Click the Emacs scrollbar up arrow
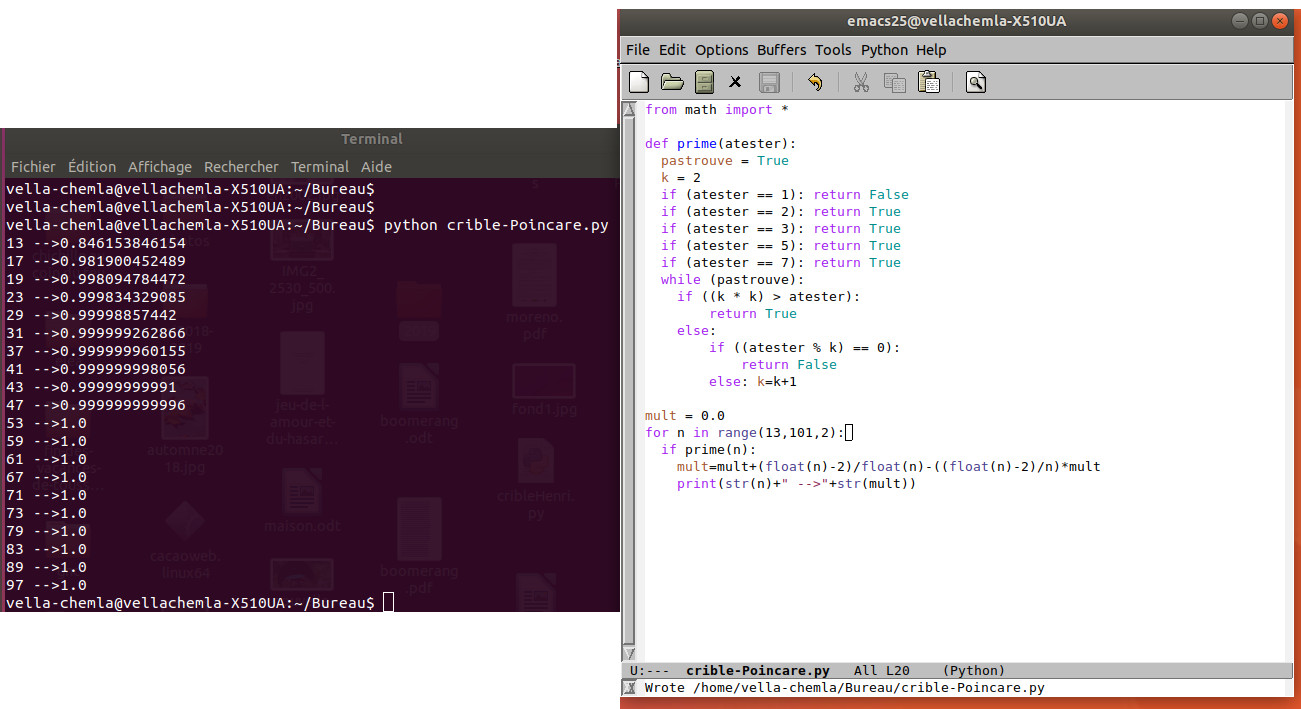Viewport: 1301px width, 709px height. pyautogui.click(x=629, y=109)
